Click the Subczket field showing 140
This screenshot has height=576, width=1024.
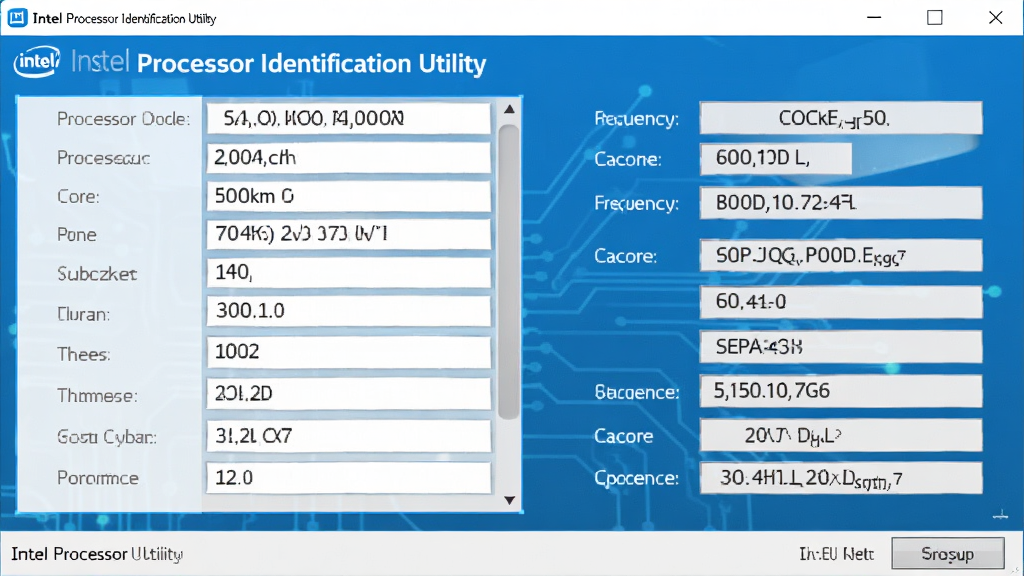[349, 272]
